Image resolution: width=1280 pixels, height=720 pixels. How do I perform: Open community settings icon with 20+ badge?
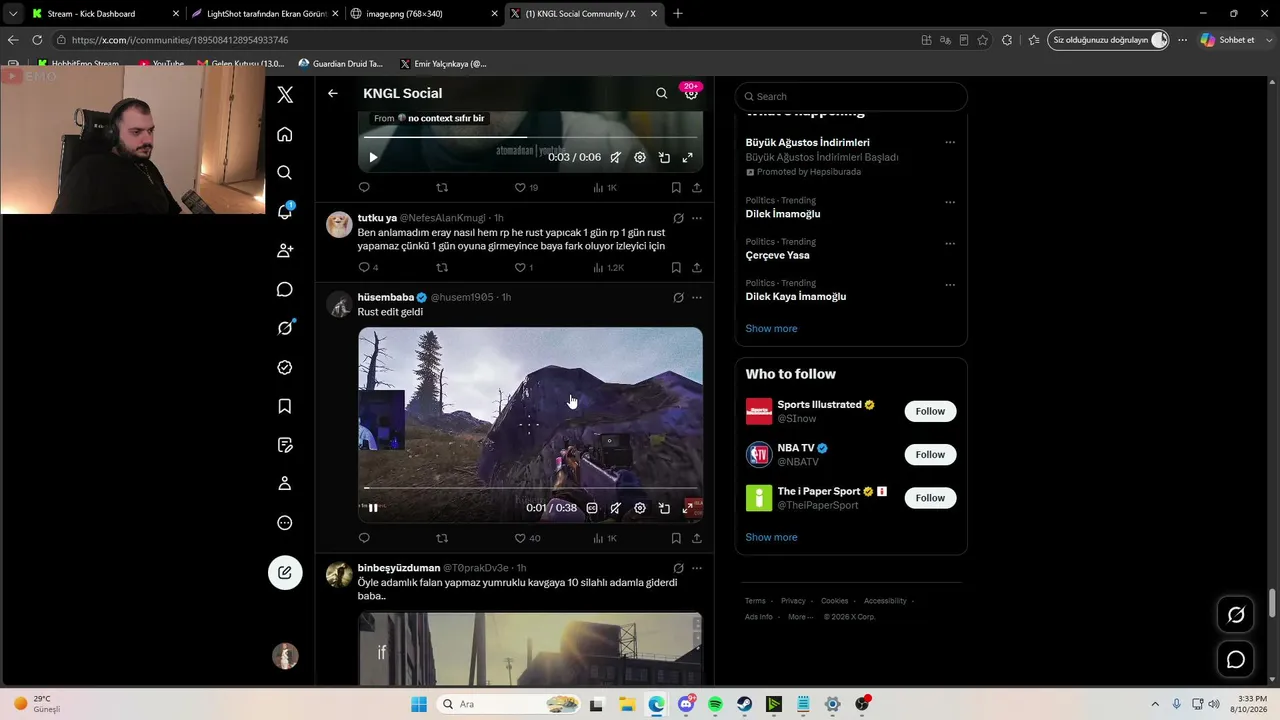coord(690,92)
